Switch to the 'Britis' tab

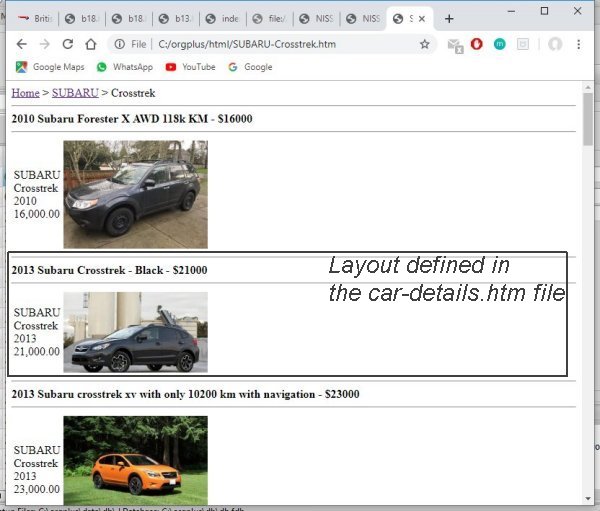35,19
